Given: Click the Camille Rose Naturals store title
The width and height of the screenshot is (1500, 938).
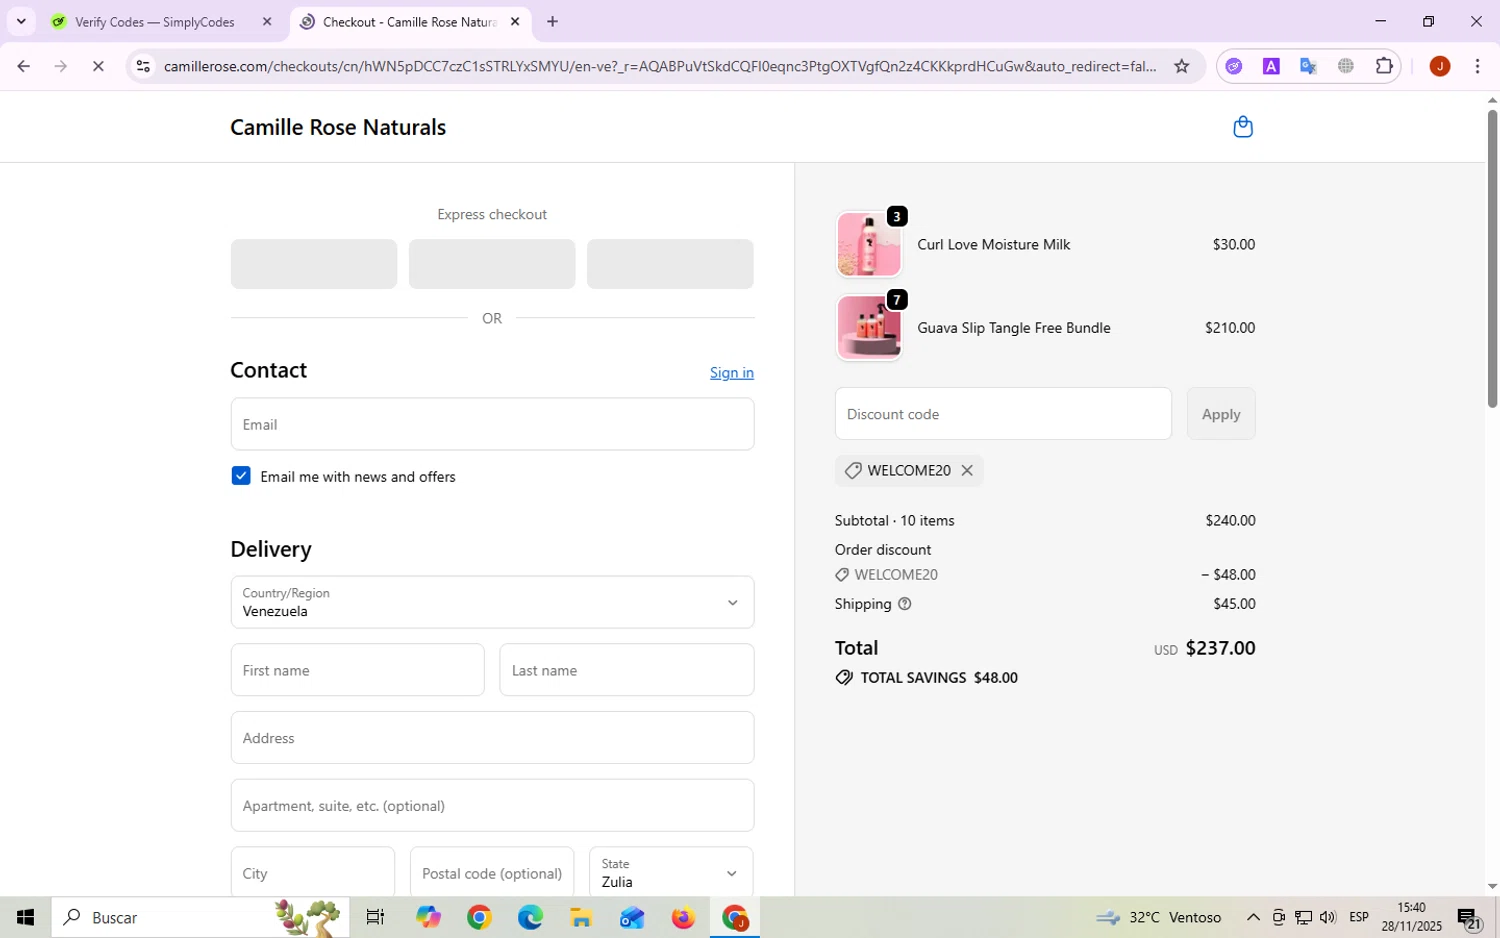Looking at the screenshot, I should pyautogui.click(x=338, y=127).
